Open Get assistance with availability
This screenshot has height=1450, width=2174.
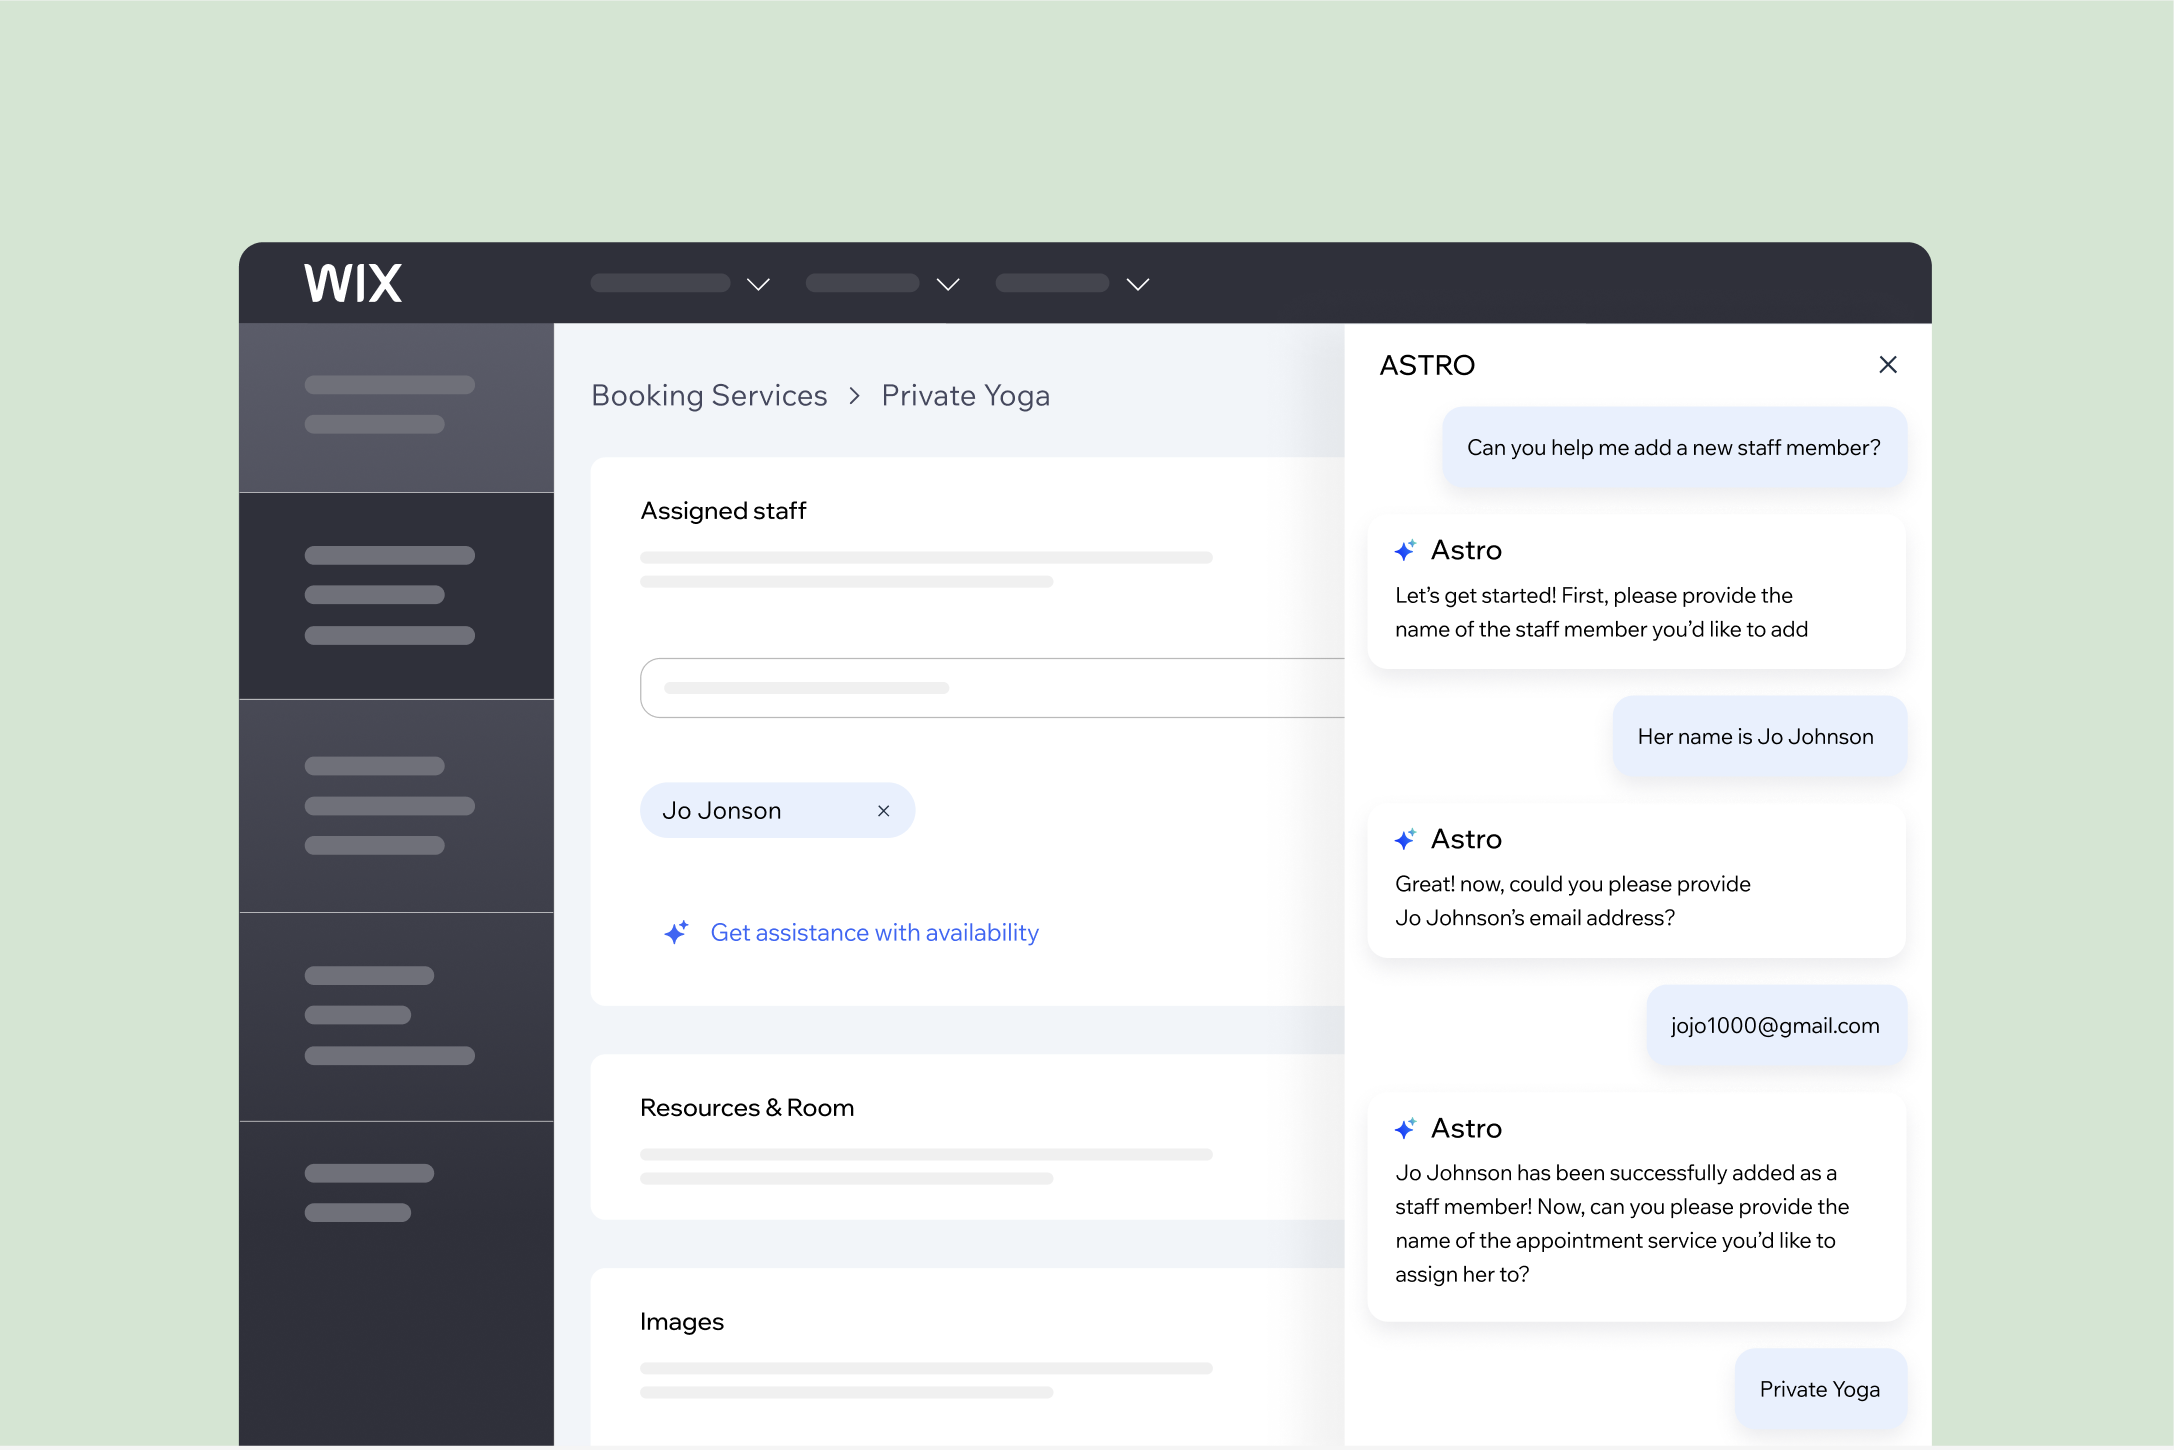874,932
